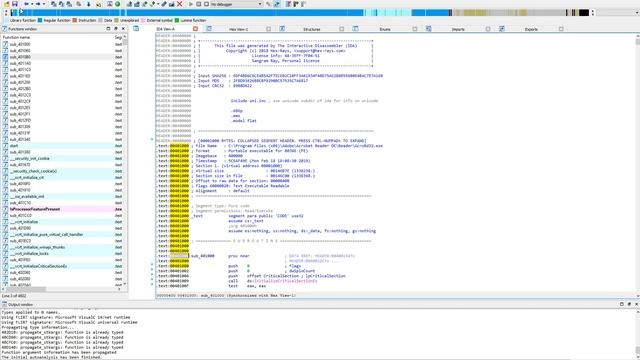Screen dimensions: 640x360
Task: Click the rightmost icon in the top toolbar
Action: point(303,4)
